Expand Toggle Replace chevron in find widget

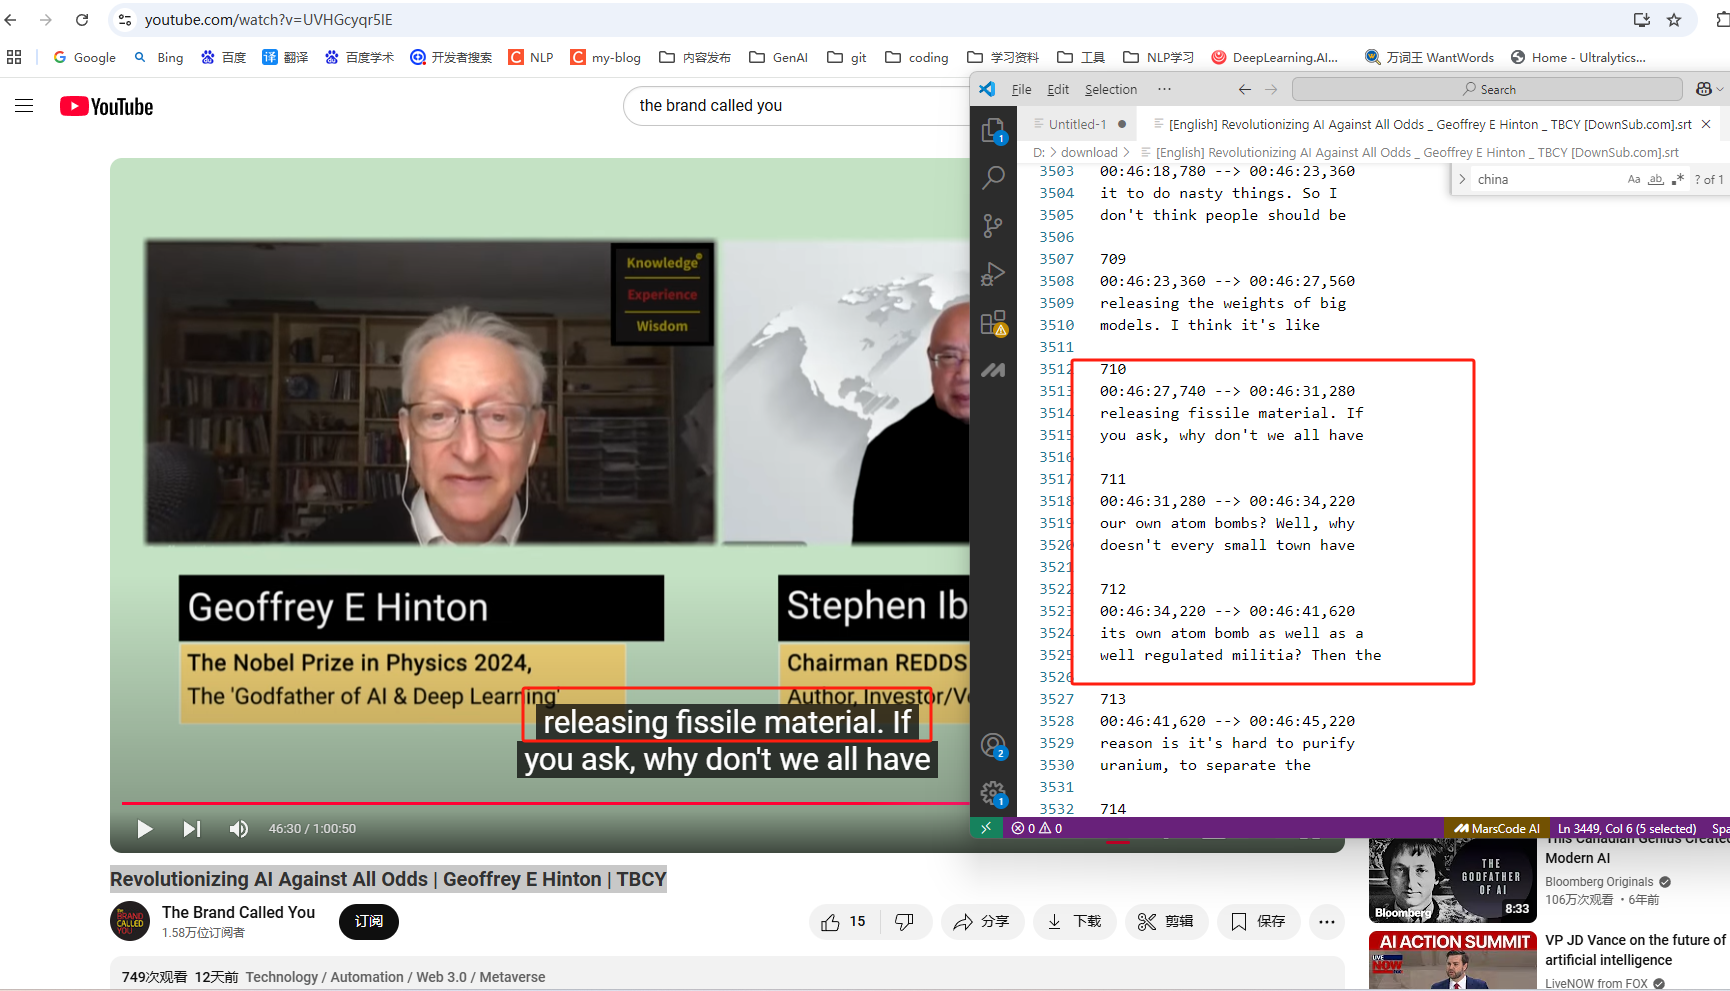[x=1462, y=179]
